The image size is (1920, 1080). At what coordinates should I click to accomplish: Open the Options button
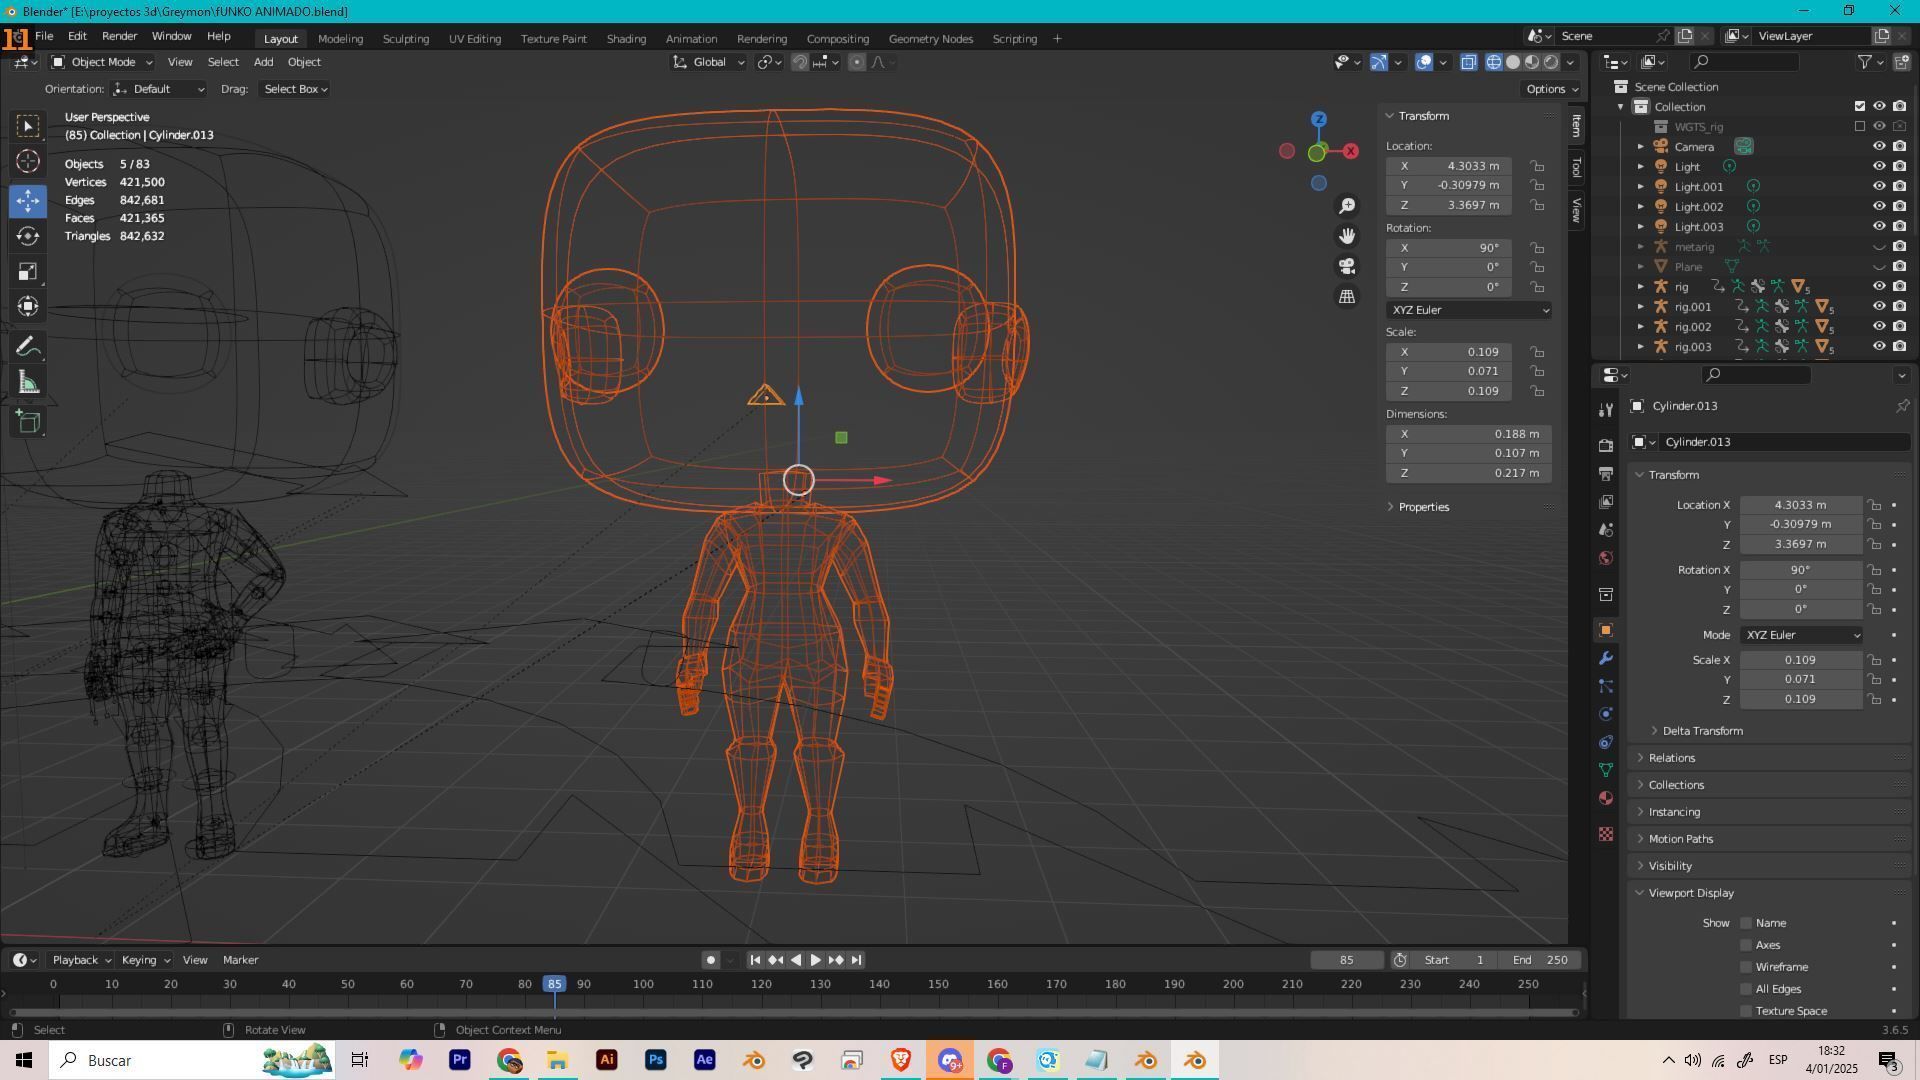pos(1552,89)
